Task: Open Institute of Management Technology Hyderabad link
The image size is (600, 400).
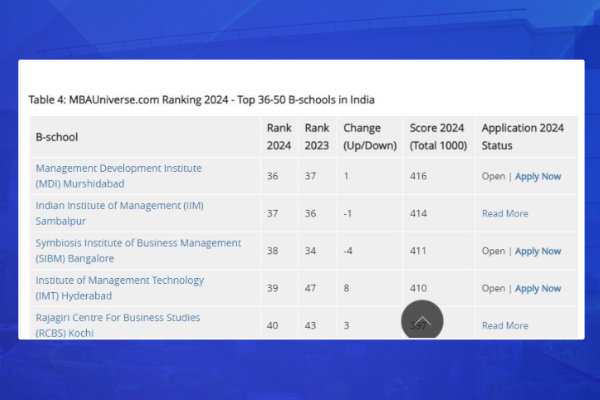Action: point(119,288)
